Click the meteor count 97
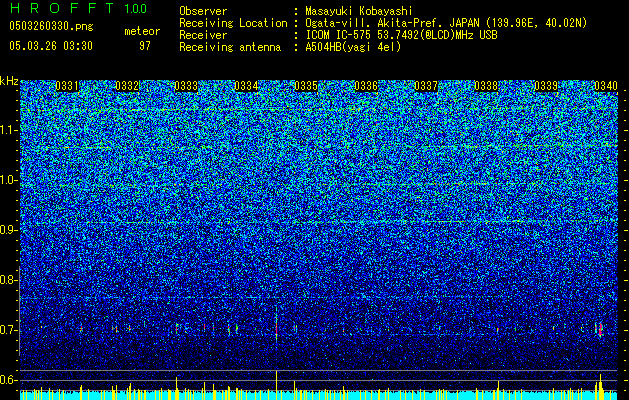This screenshot has height=400, width=629. (144, 46)
